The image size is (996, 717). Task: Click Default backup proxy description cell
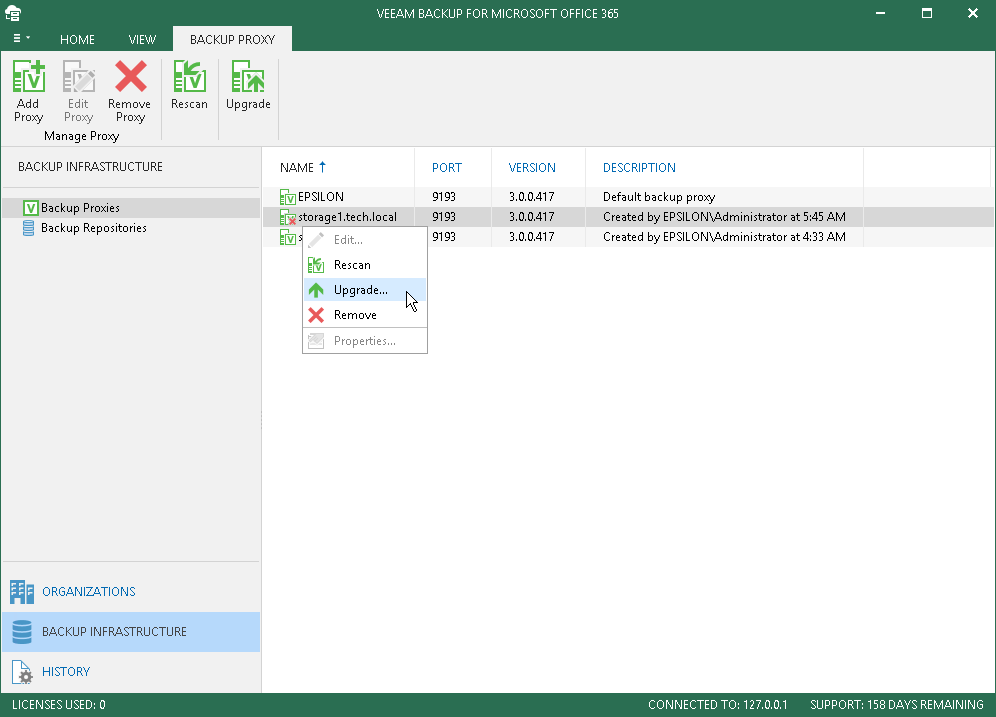coord(659,197)
